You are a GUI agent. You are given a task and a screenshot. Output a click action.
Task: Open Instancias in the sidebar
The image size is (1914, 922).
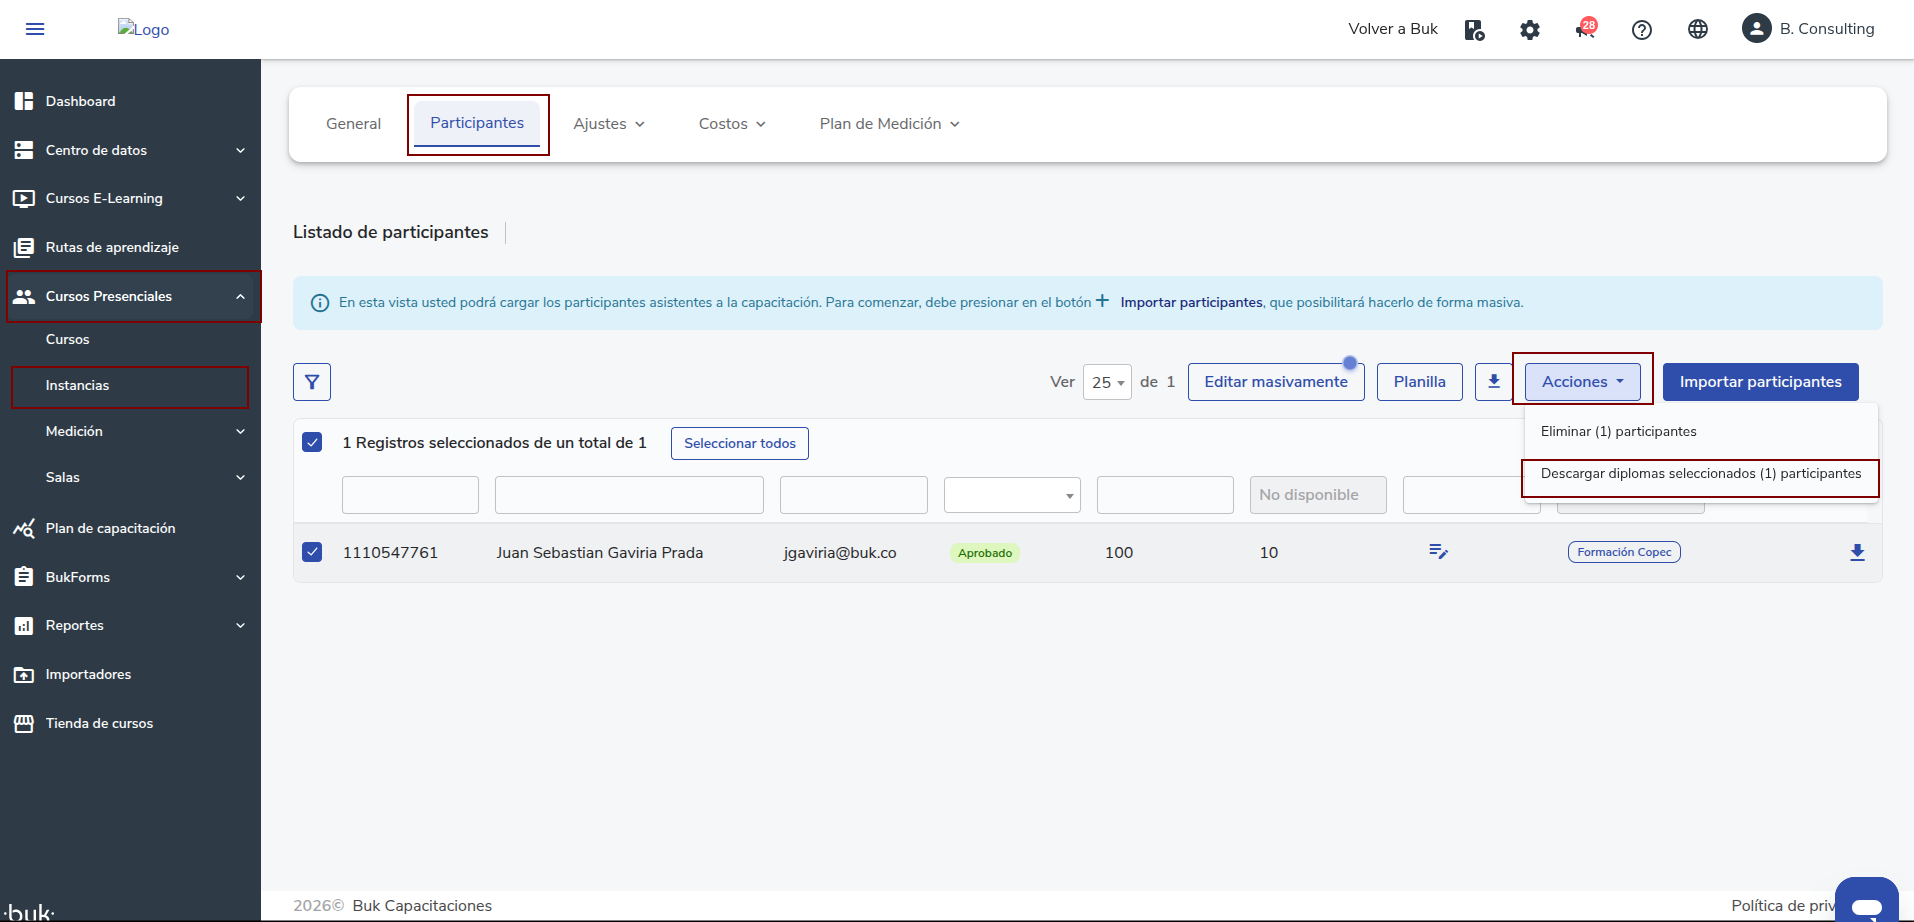click(x=77, y=386)
